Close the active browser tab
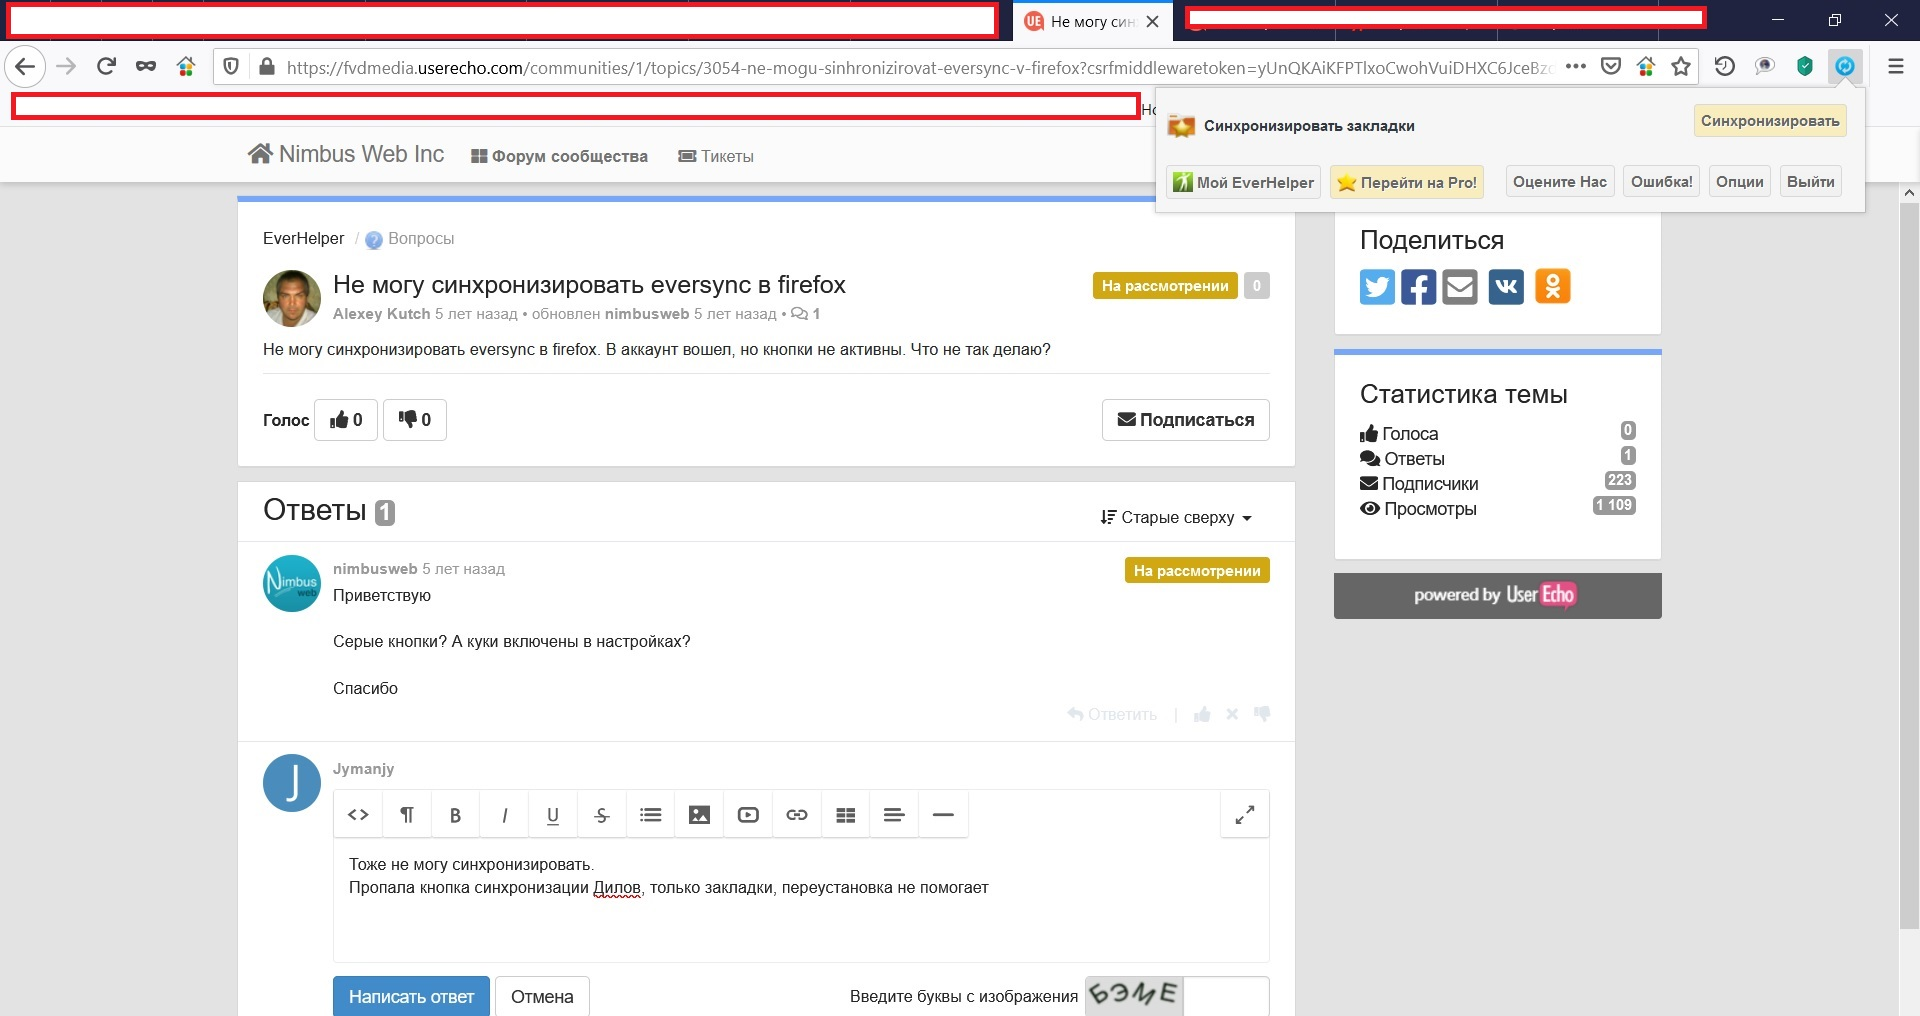The height and width of the screenshot is (1016, 1920). coord(1153,21)
